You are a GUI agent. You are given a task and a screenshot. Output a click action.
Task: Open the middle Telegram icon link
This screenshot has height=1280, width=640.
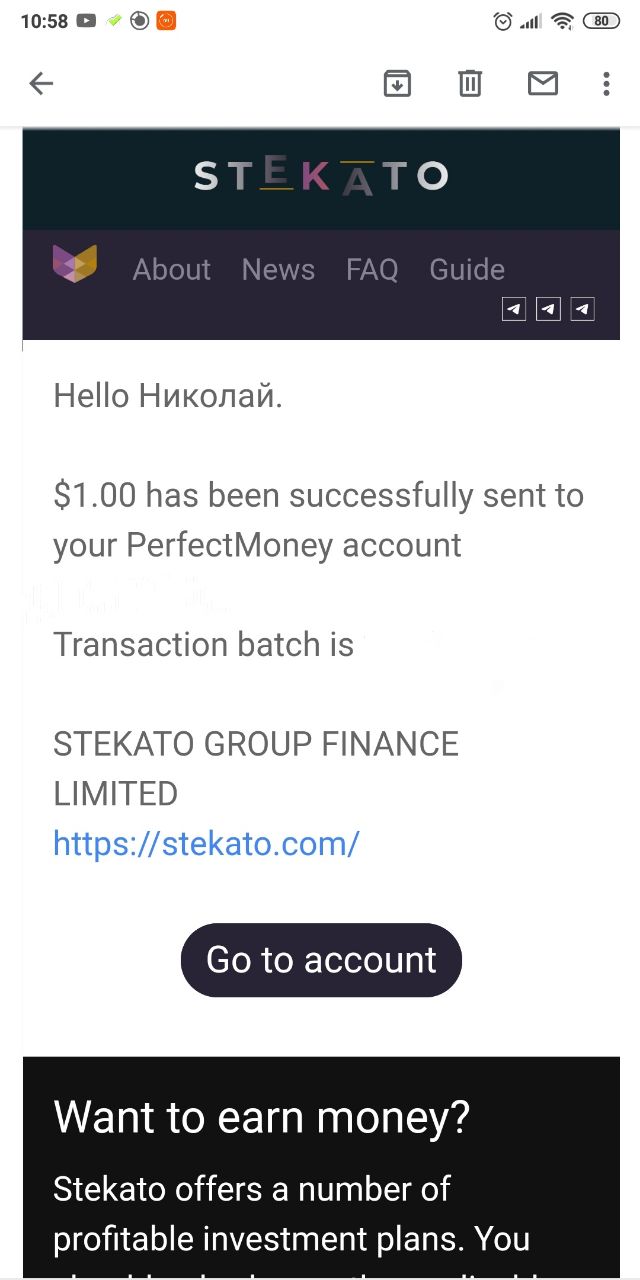point(548,309)
